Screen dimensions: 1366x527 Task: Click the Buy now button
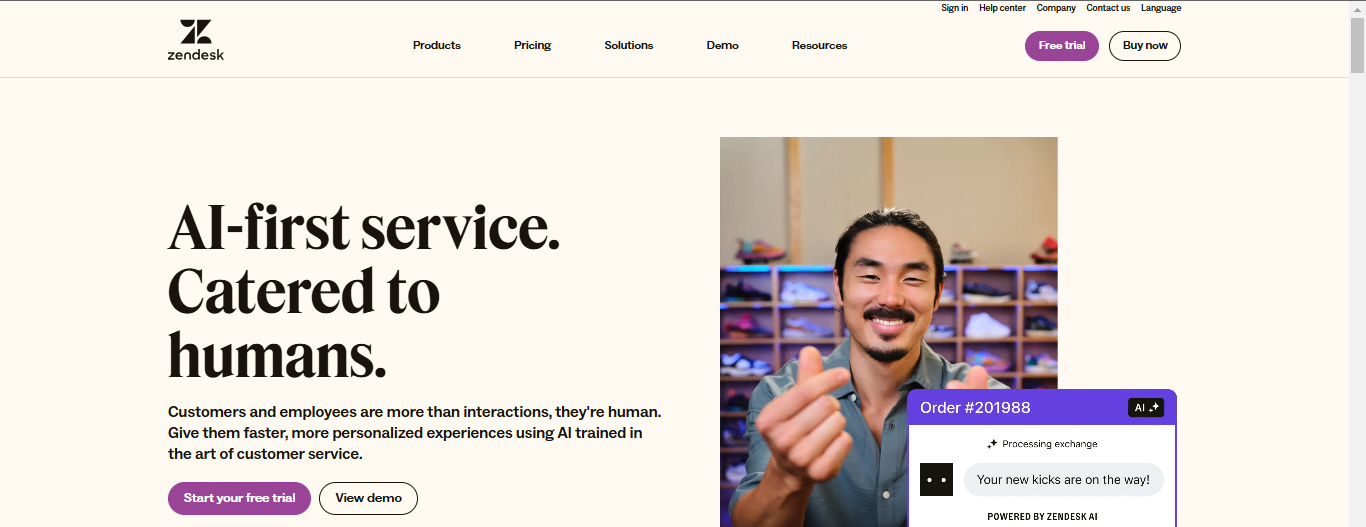[x=1145, y=46]
